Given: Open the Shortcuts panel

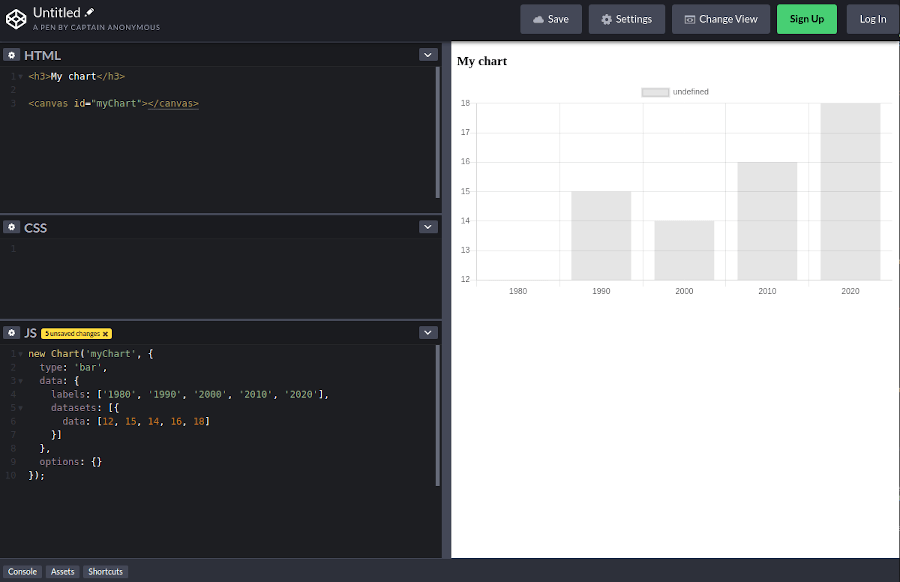Looking at the screenshot, I should 105,571.
